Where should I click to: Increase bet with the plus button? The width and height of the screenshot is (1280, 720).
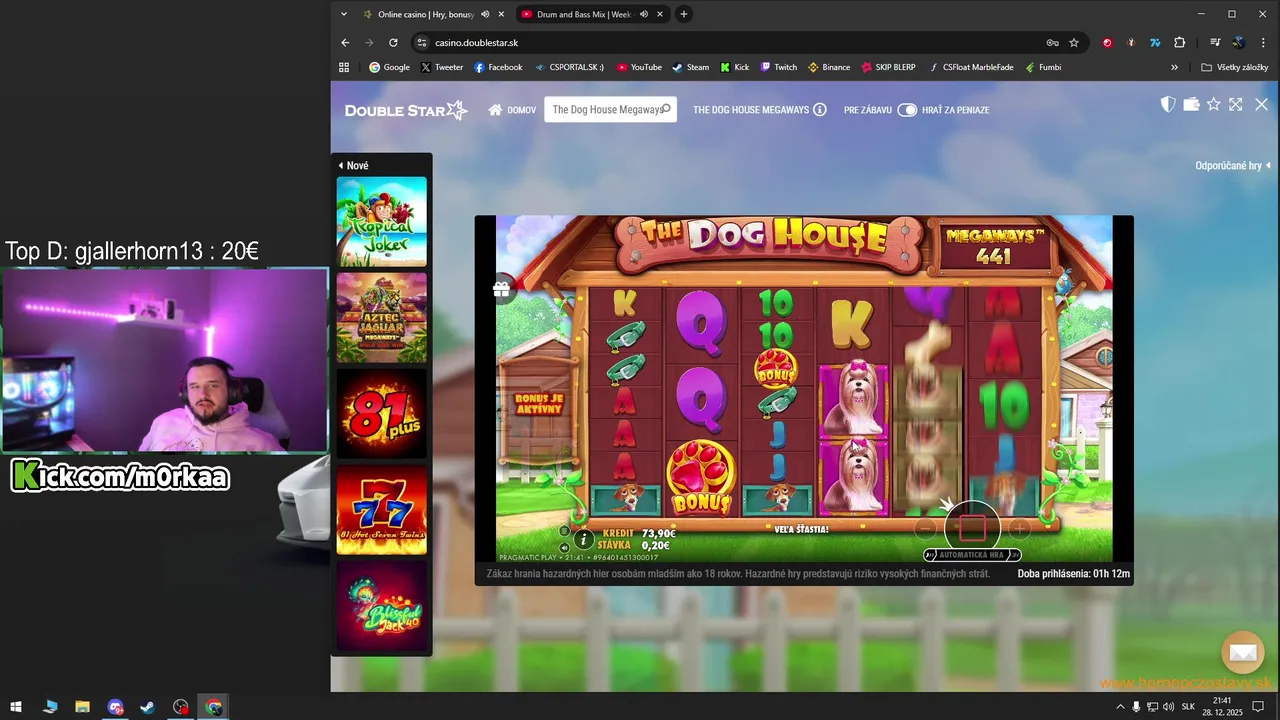coord(1018,528)
